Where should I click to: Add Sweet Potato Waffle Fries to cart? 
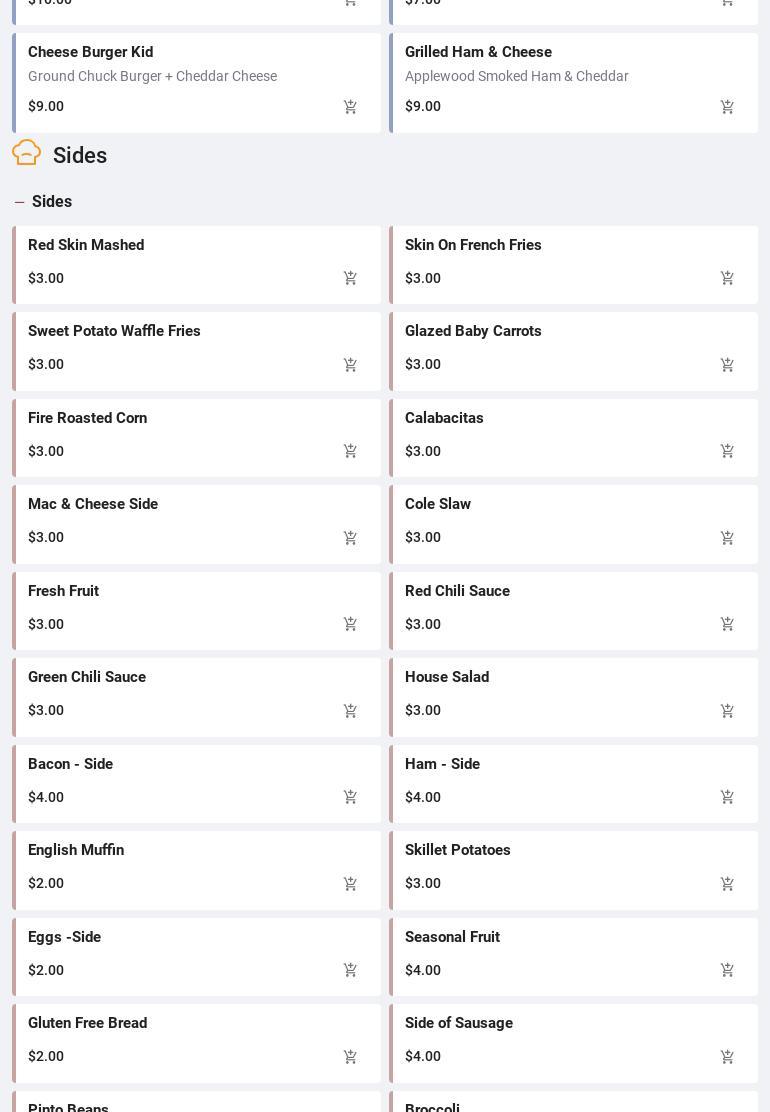coord(350,365)
